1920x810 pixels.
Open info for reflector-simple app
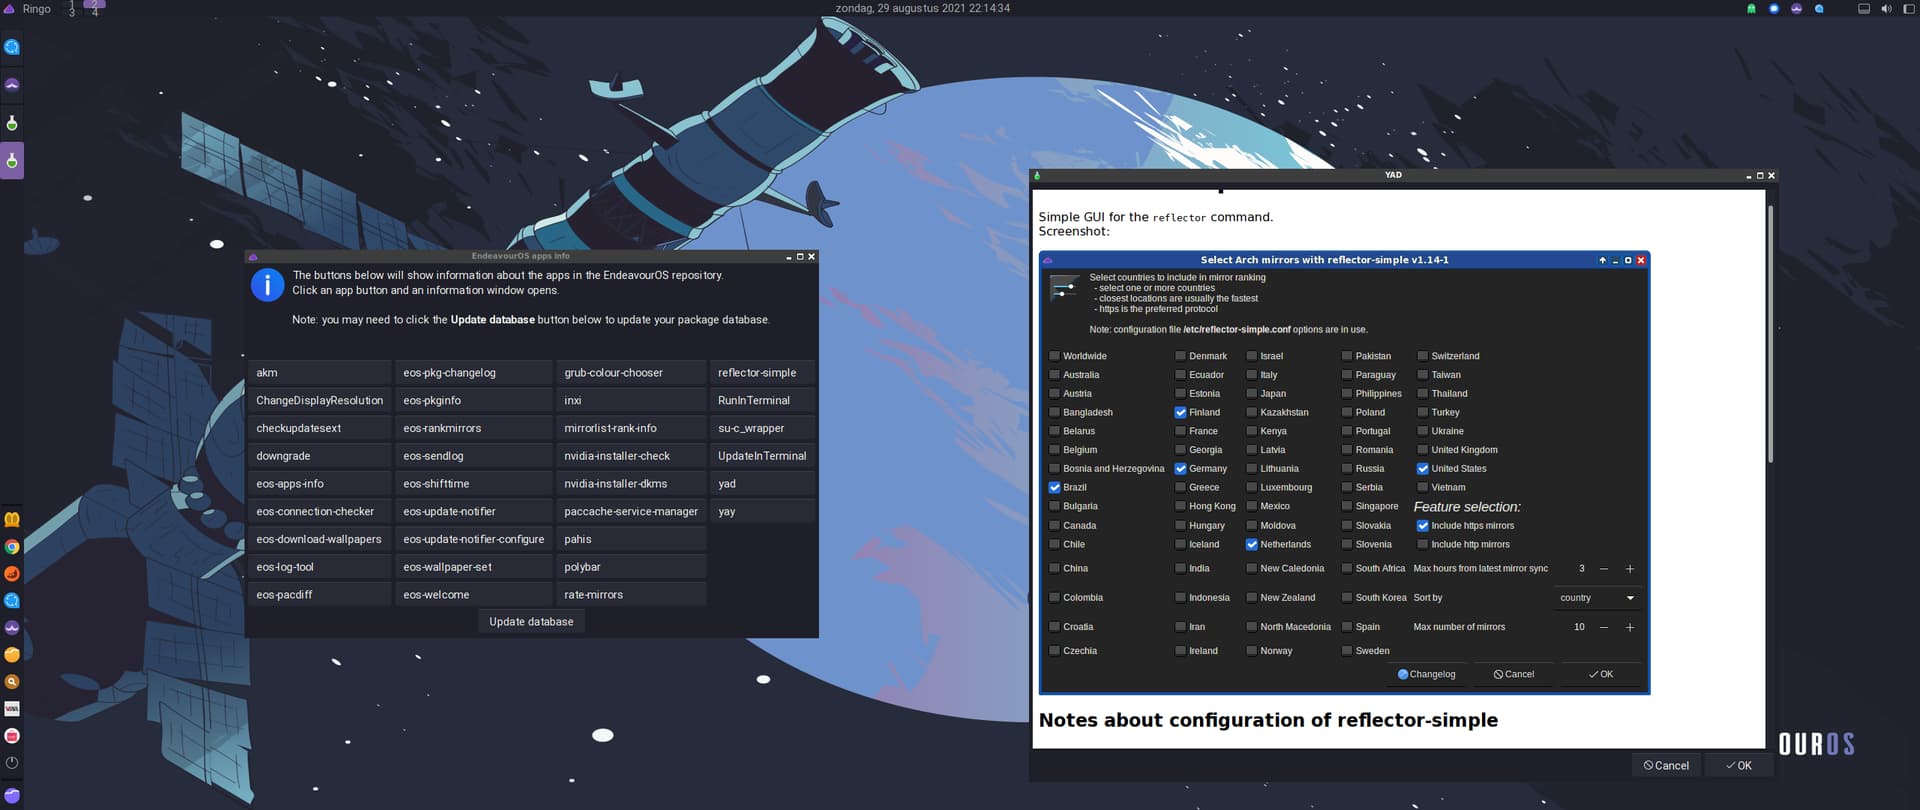click(762, 373)
